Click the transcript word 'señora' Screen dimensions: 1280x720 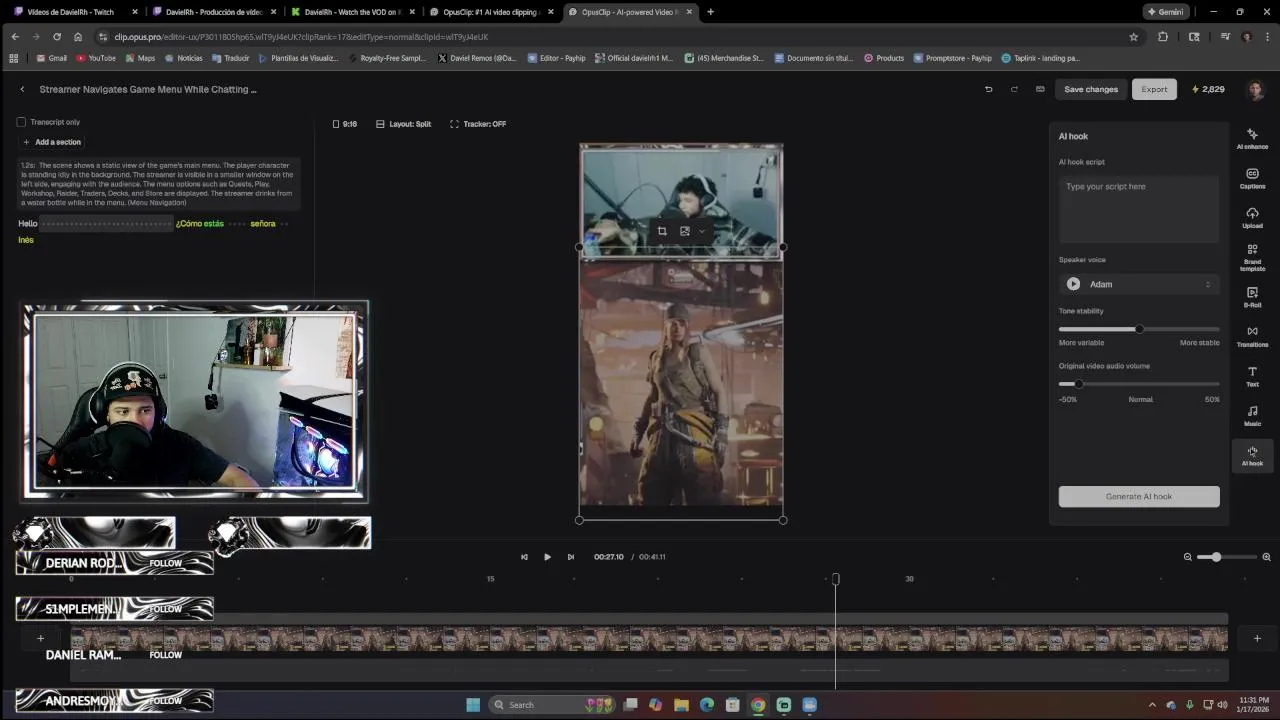(263, 224)
